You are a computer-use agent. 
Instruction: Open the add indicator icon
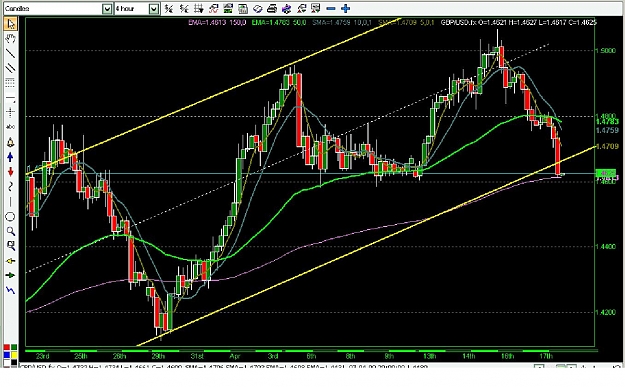(x=213, y=9)
